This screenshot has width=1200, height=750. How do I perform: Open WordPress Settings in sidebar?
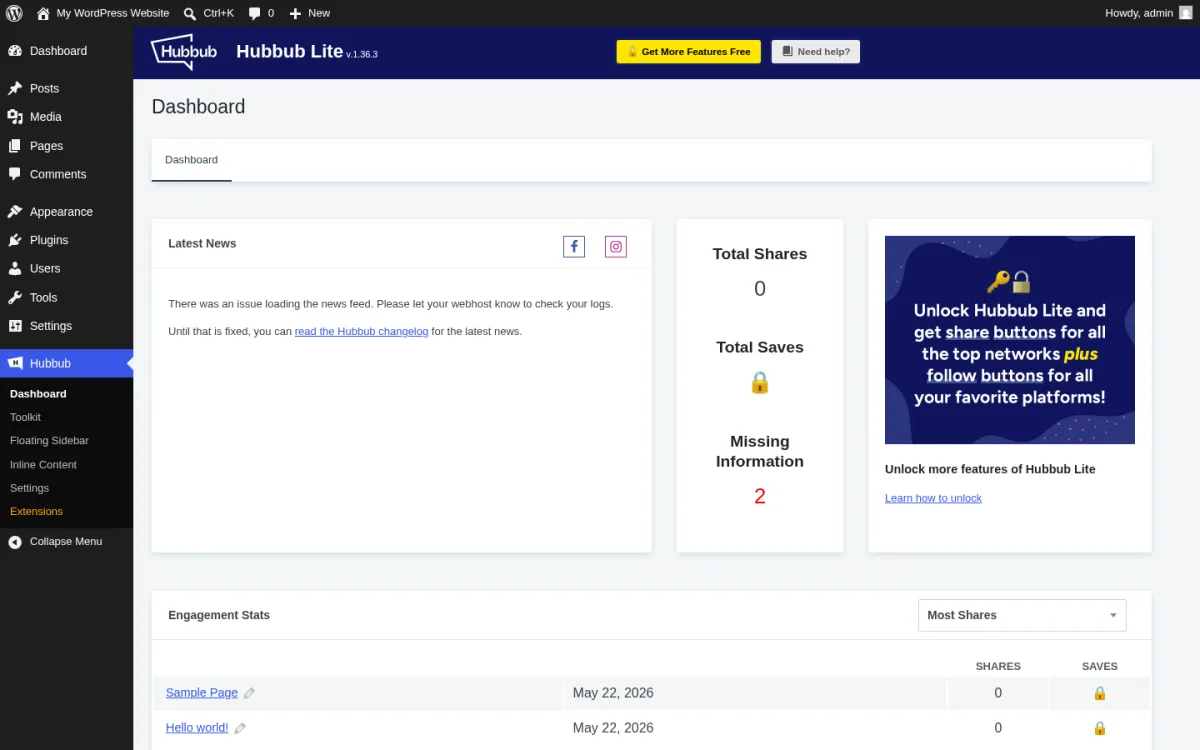point(66,326)
